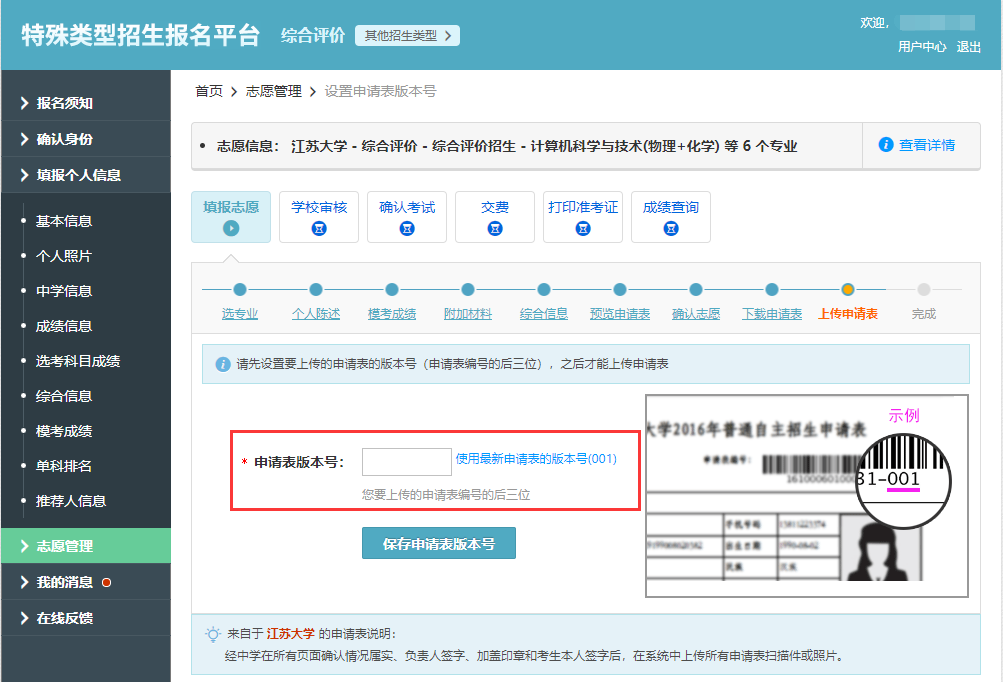Click the hourglass icon under 确认考试
The image size is (1003, 682).
tap(407, 229)
